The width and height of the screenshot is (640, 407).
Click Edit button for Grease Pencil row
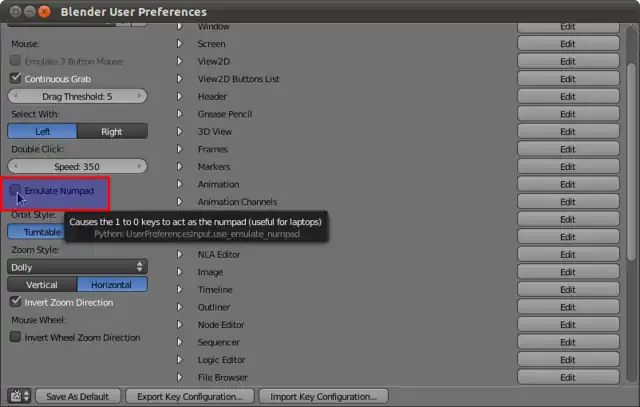pyautogui.click(x=568, y=114)
